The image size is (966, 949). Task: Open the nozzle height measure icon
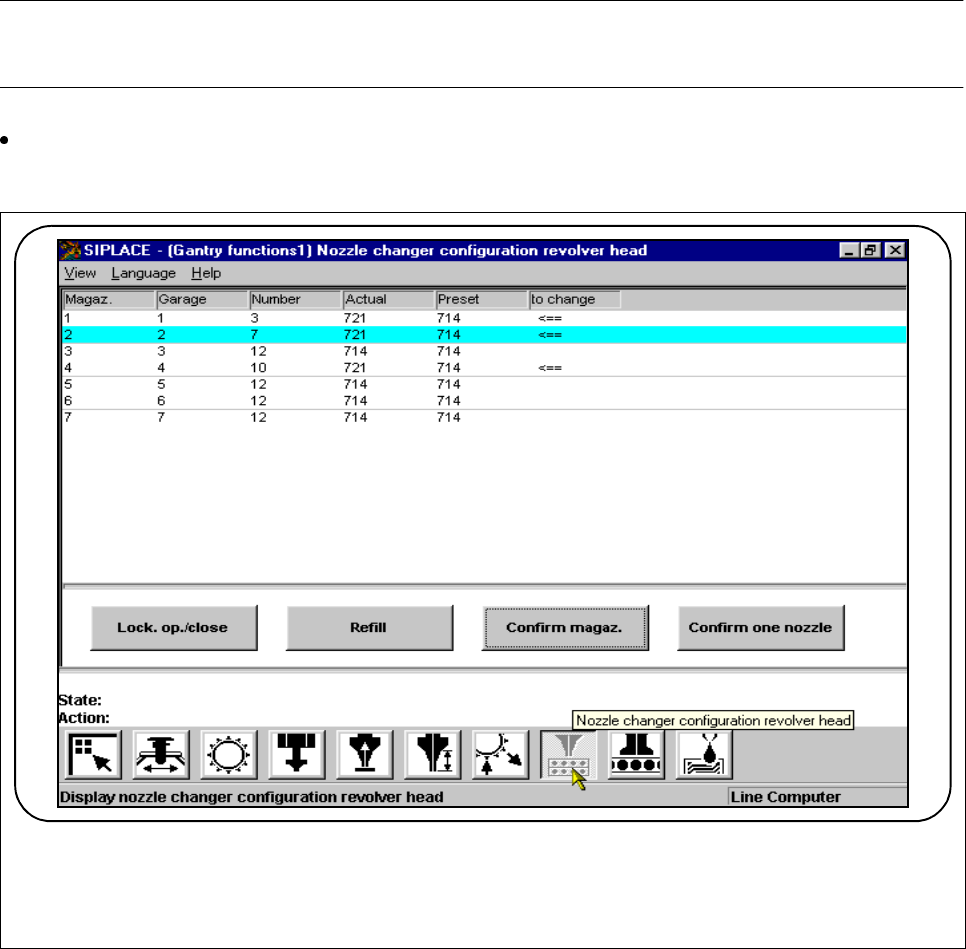coord(432,755)
